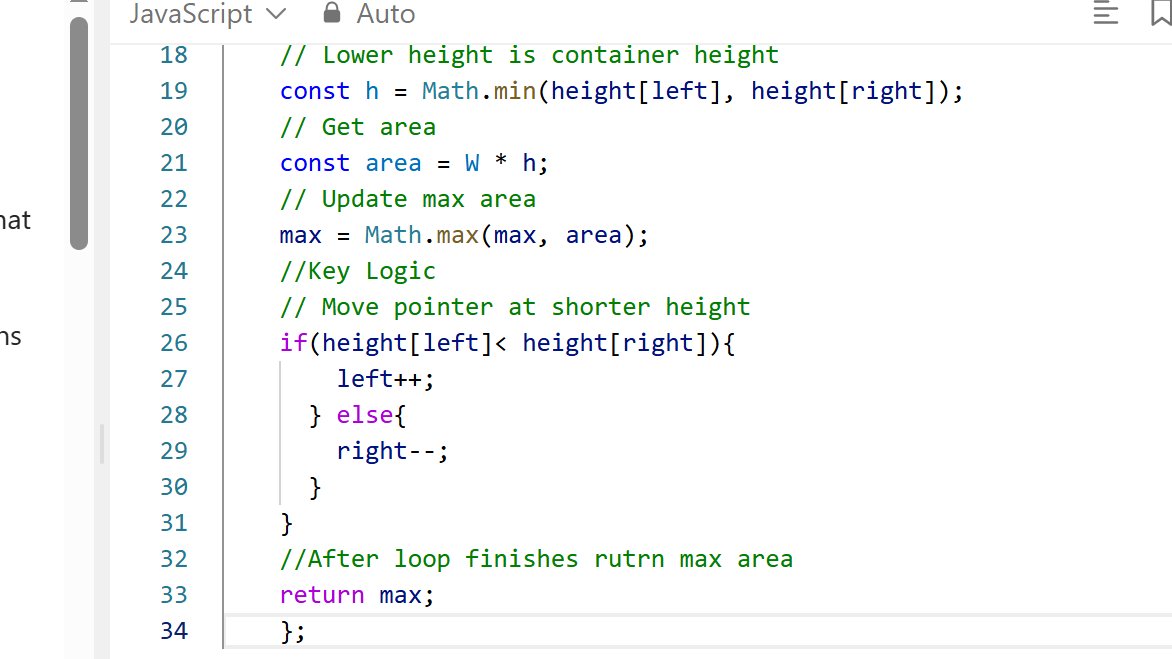The image size is (1172, 659).
Task: Click 'Math.max' on line 23
Action: click(x=422, y=235)
